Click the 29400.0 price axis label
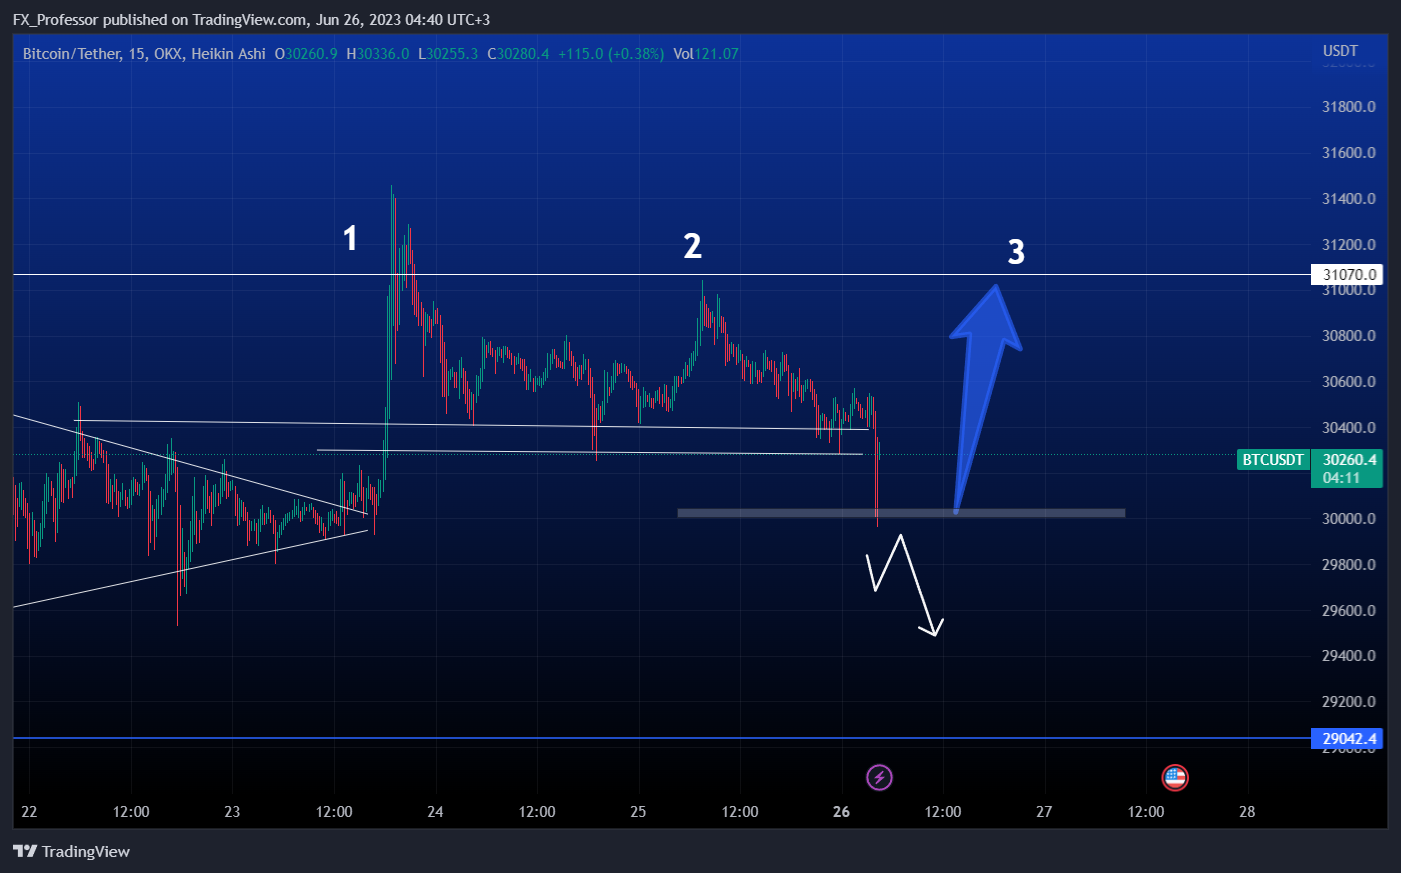The height and width of the screenshot is (873, 1401). point(1349,656)
